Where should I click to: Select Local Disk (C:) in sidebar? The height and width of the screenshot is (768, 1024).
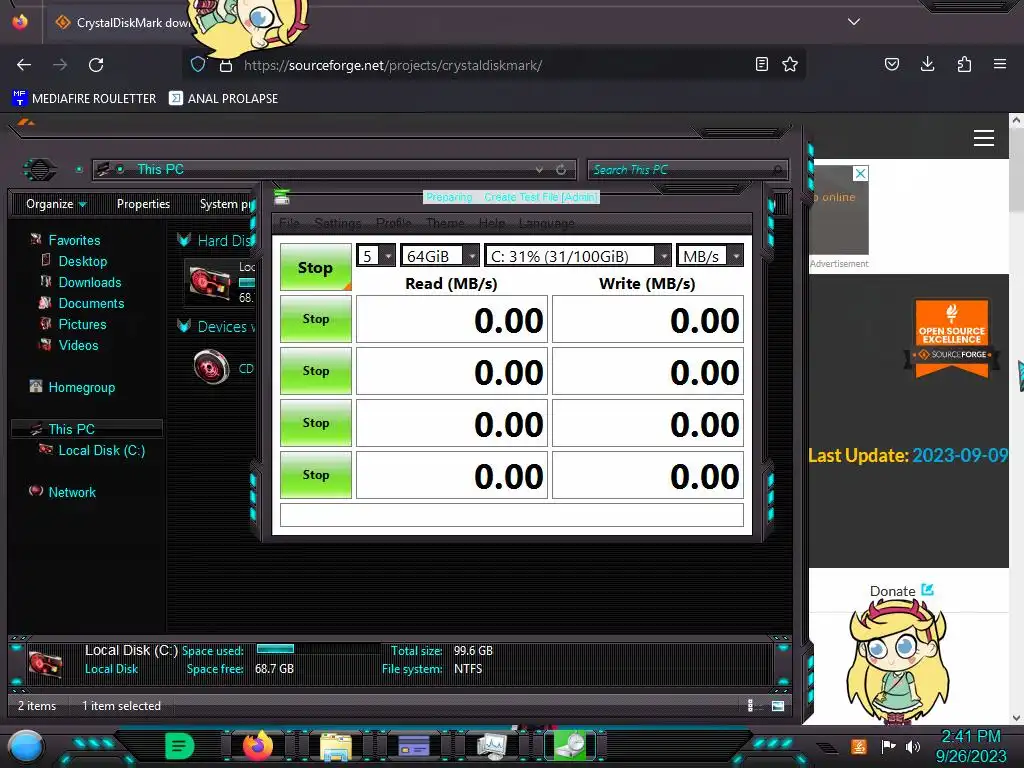[102, 450]
